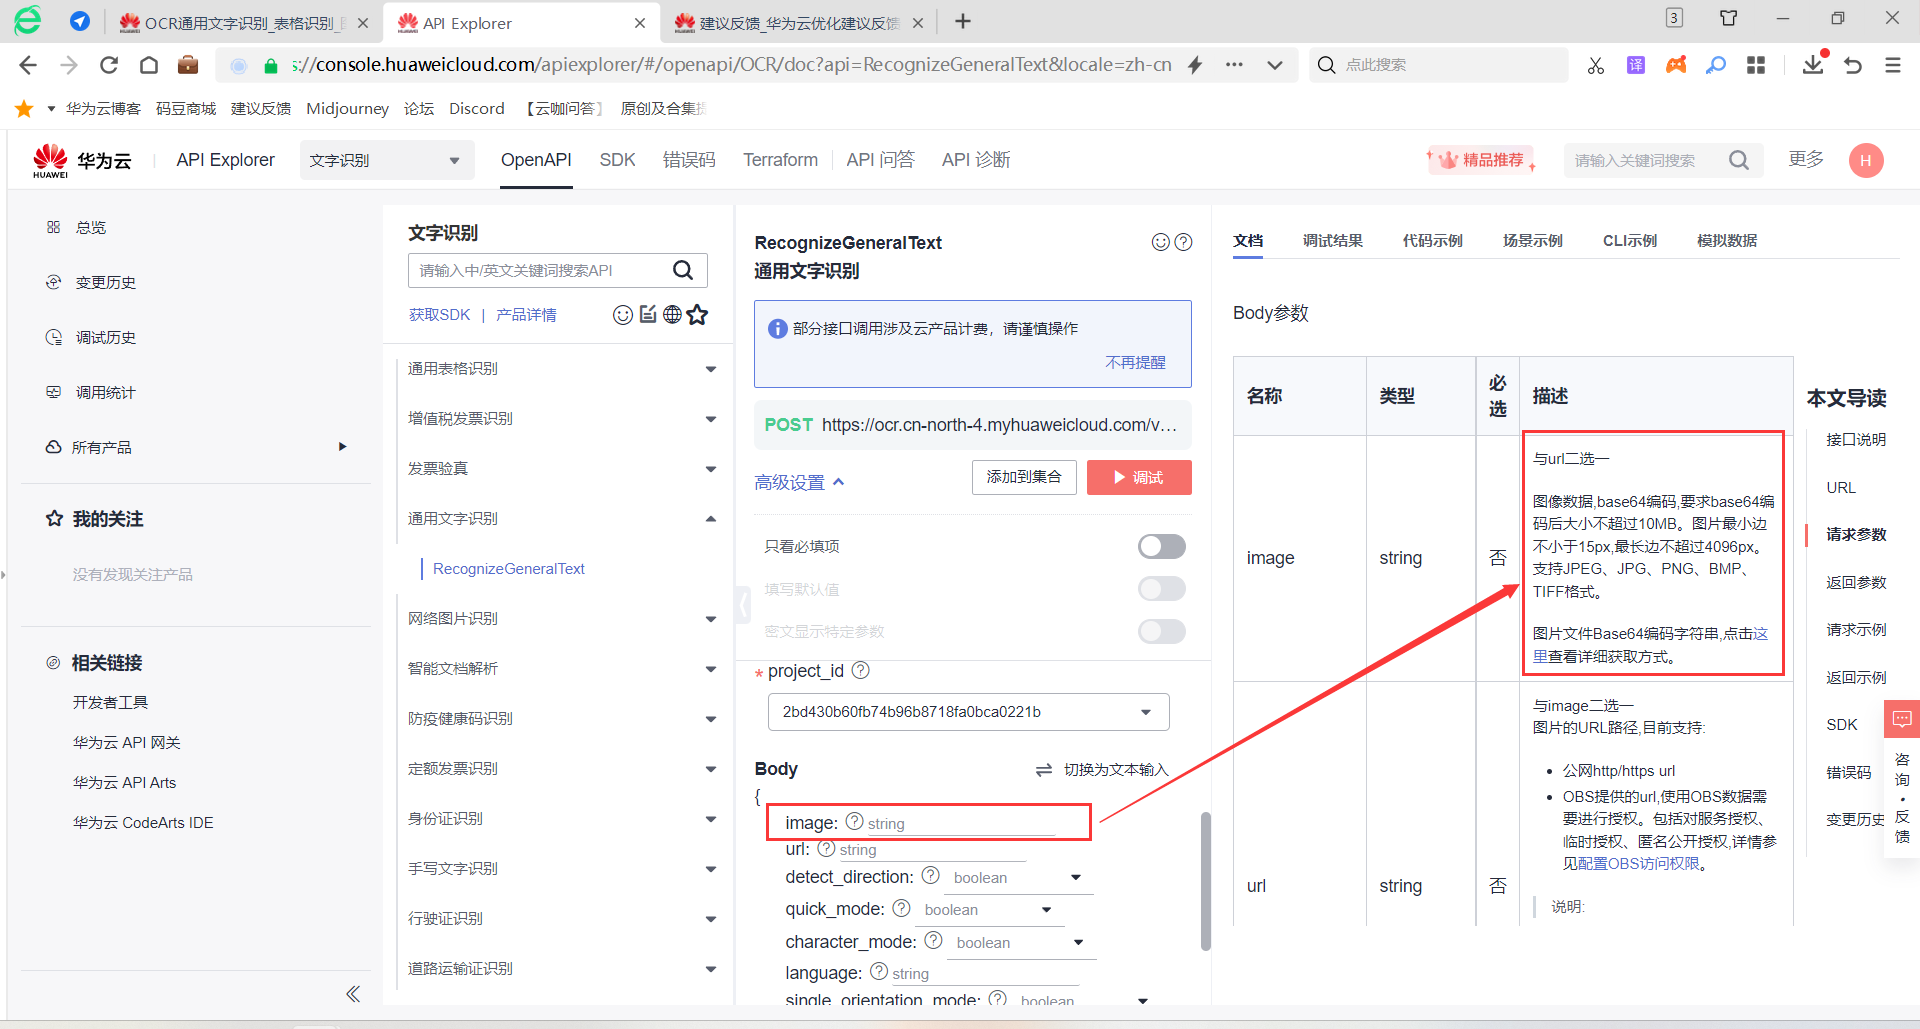Click the help icon next to RecognizeGeneralText
The image size is (1920, 1029).
[x=1183, y=242]
